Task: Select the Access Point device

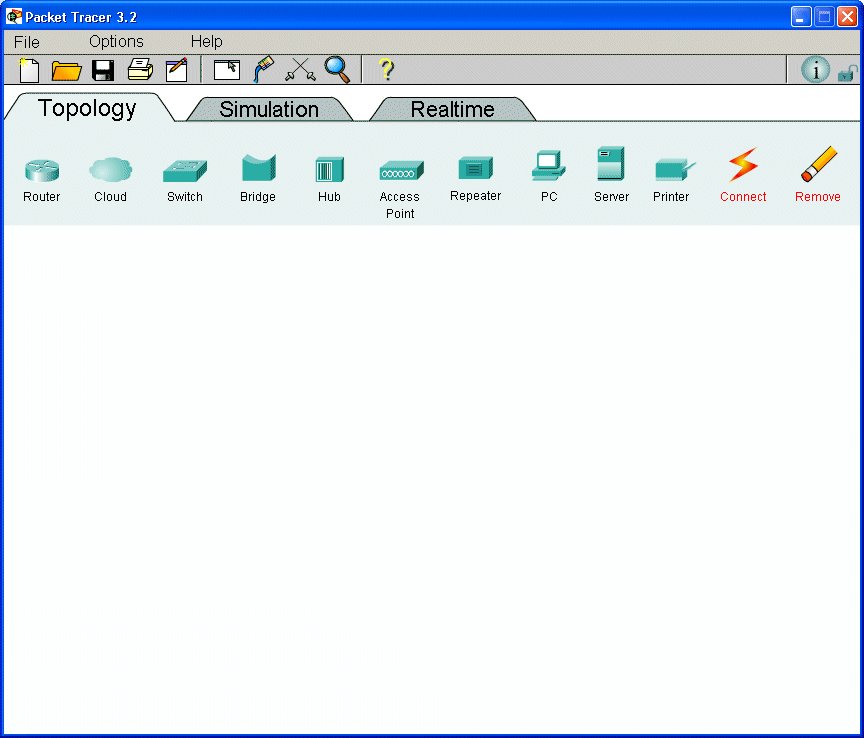Action: (x=401, y=190)
